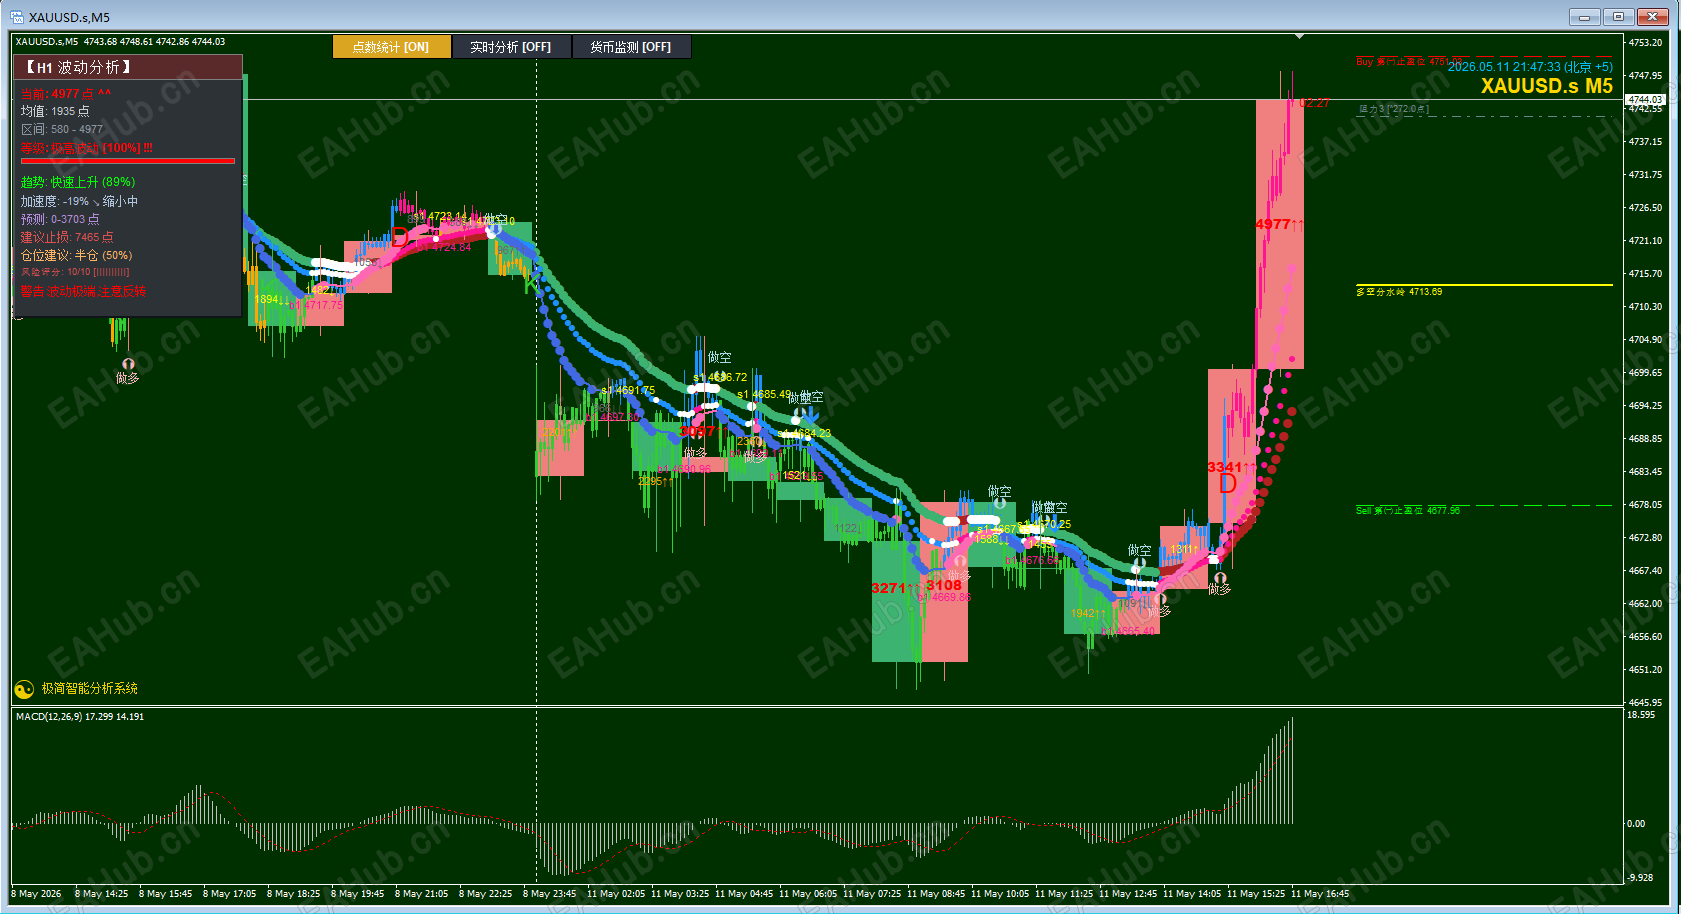Click the chart window icon in the title bar
This screenshot has width=1681, height=914.
[17, 17]
